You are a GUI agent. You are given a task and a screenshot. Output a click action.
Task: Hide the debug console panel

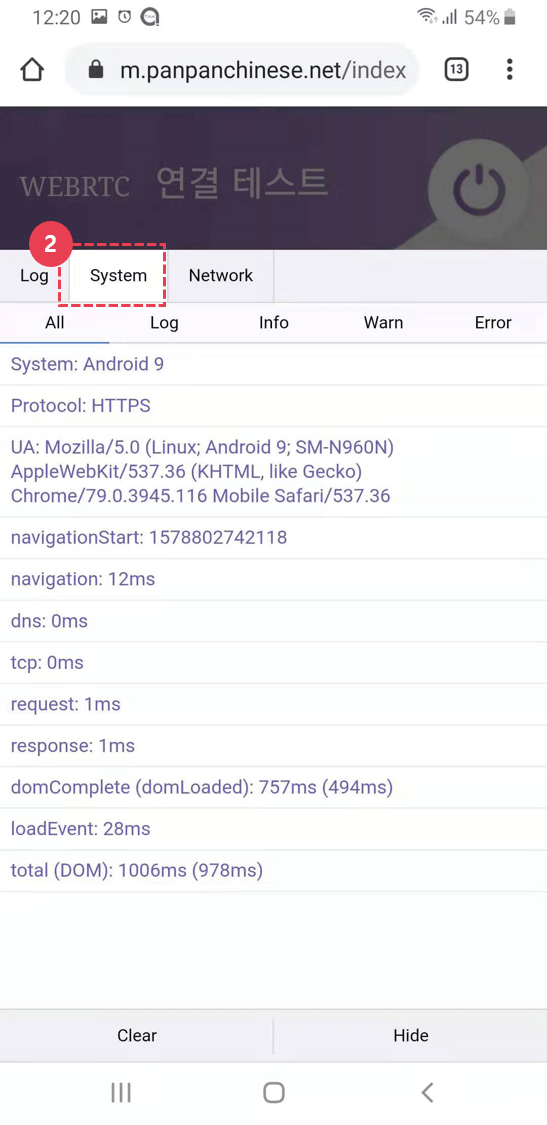coord(411,1035)
